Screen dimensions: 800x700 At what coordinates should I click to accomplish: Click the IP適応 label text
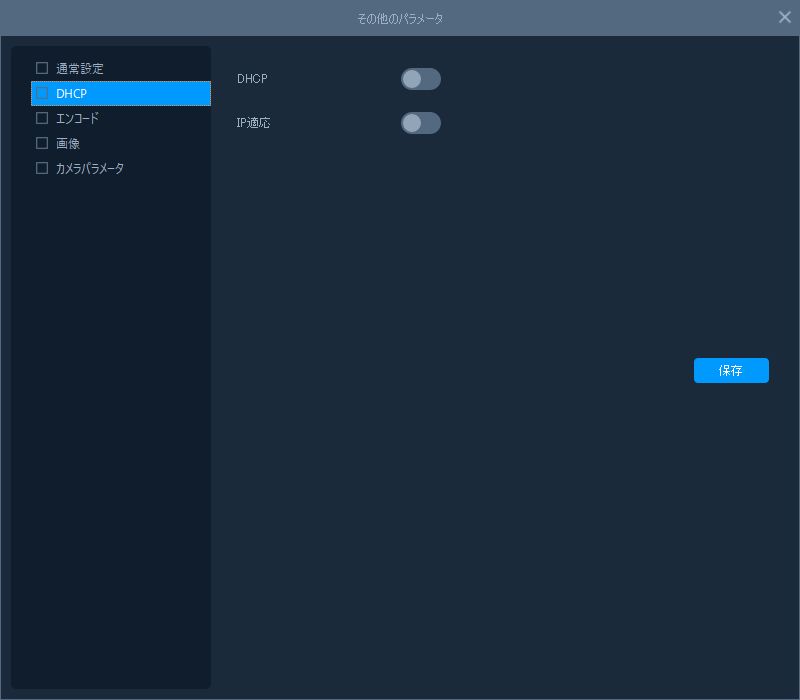pyautogui.click(x=254, y=123)
